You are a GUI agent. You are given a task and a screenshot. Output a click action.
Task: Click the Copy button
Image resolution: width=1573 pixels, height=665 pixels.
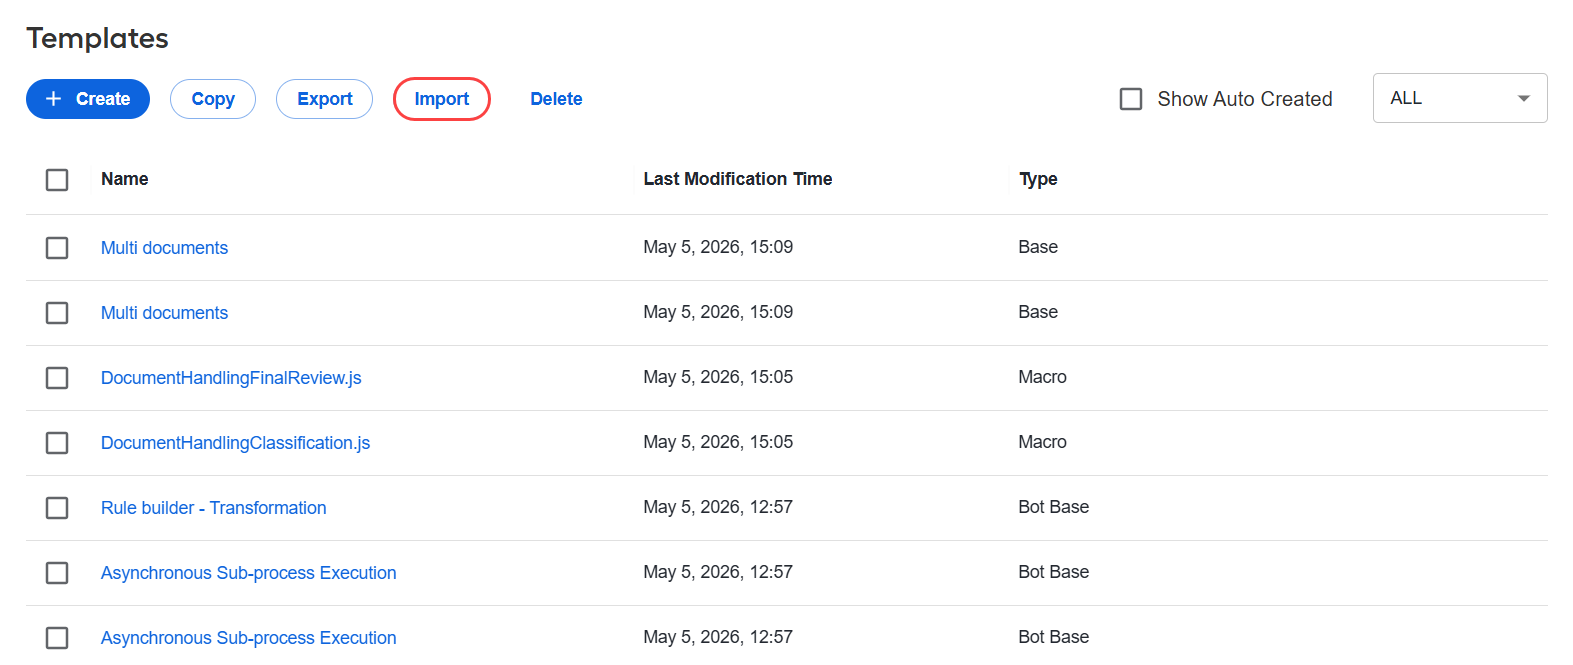(213, 99)
